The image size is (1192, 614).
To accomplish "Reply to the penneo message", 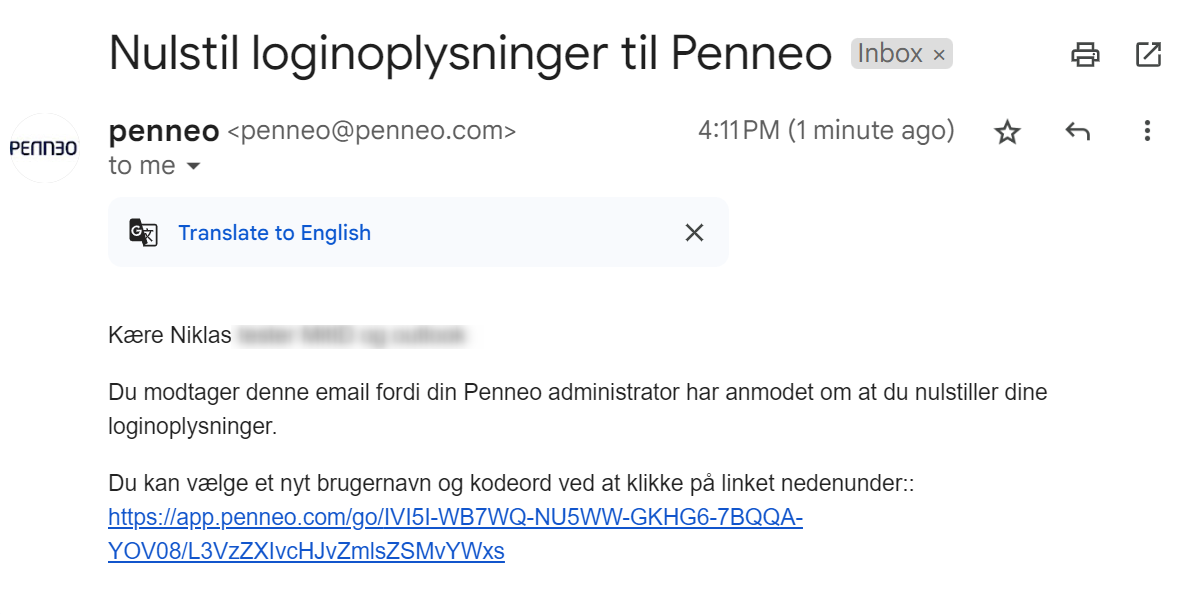I will [1077, 132].
